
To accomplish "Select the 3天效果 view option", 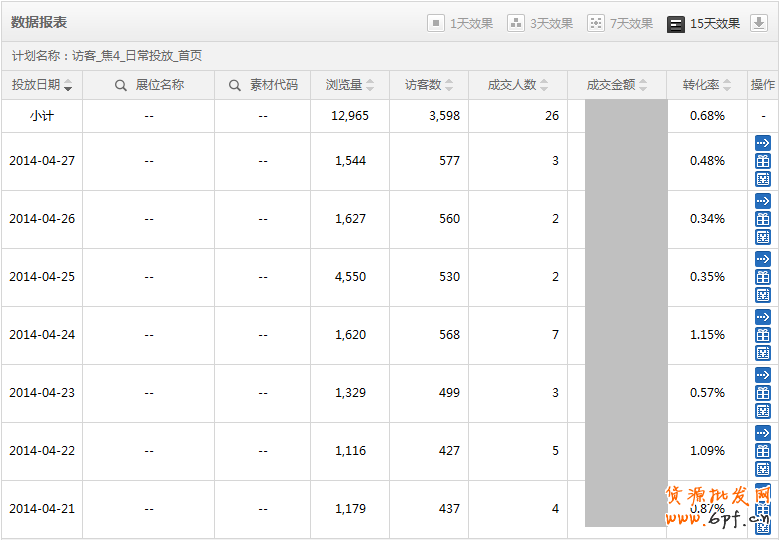I will point(540,23).
